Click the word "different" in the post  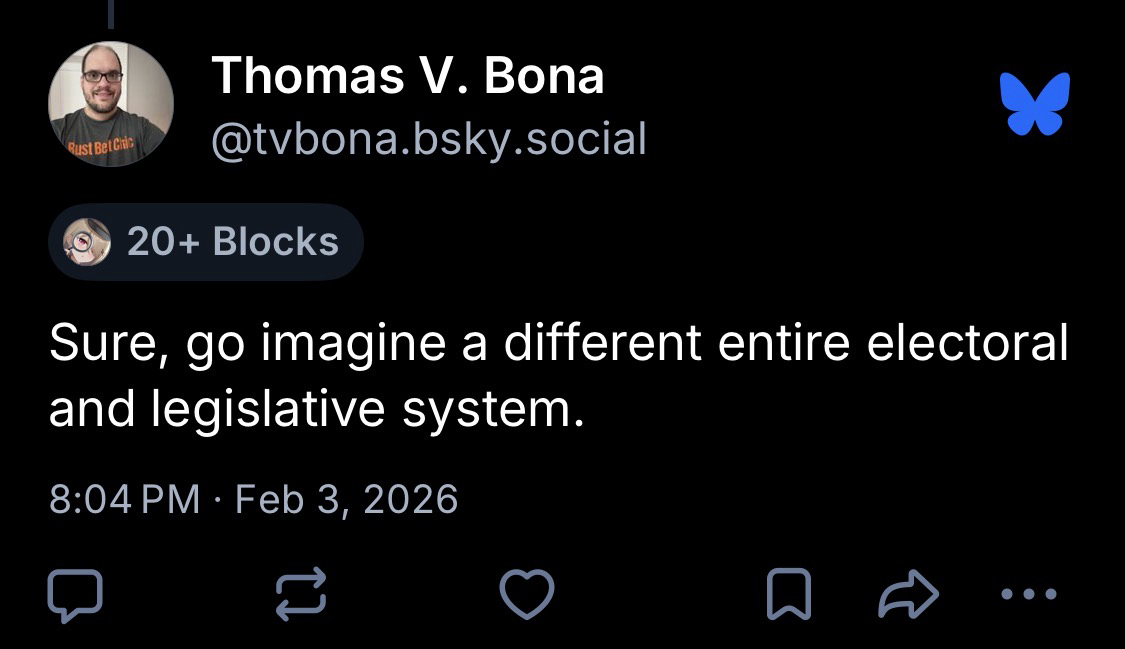pyautogui.click(x=604, y=344)
